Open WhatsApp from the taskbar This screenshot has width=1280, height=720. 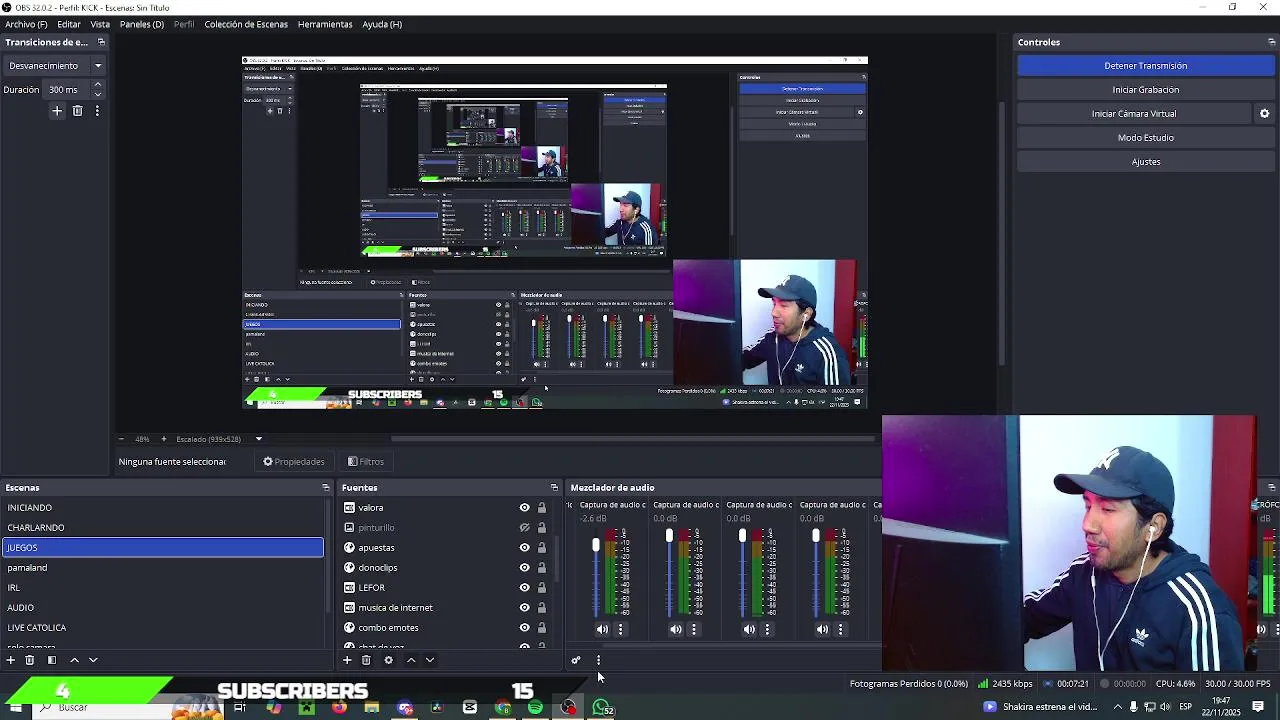click(x=602, y=708)
